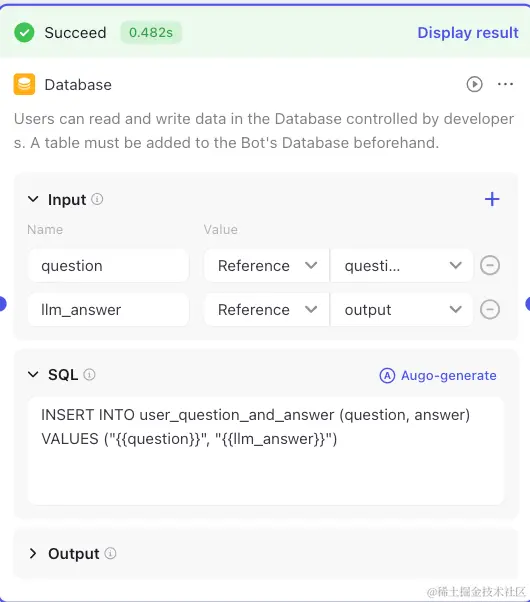Image resolution: width=530 pixels, height=602 pixels.
Task: Click the Augo-generate circled A icon
Action: 387,375
